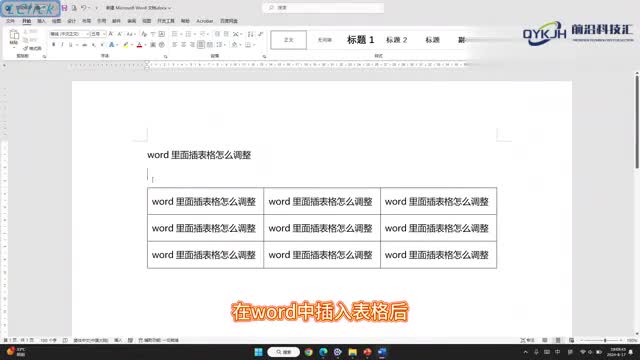Open Chrome from the taskbar
Image resolution: width=640 pixels, height=360 pixels.
click(x=309, y=352)
